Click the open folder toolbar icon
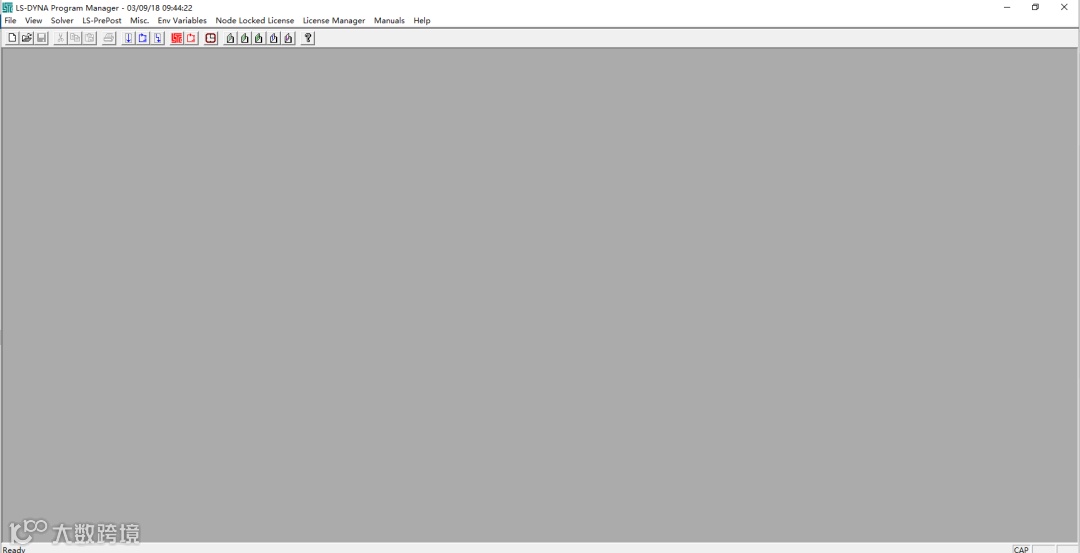 pos(27,38)
